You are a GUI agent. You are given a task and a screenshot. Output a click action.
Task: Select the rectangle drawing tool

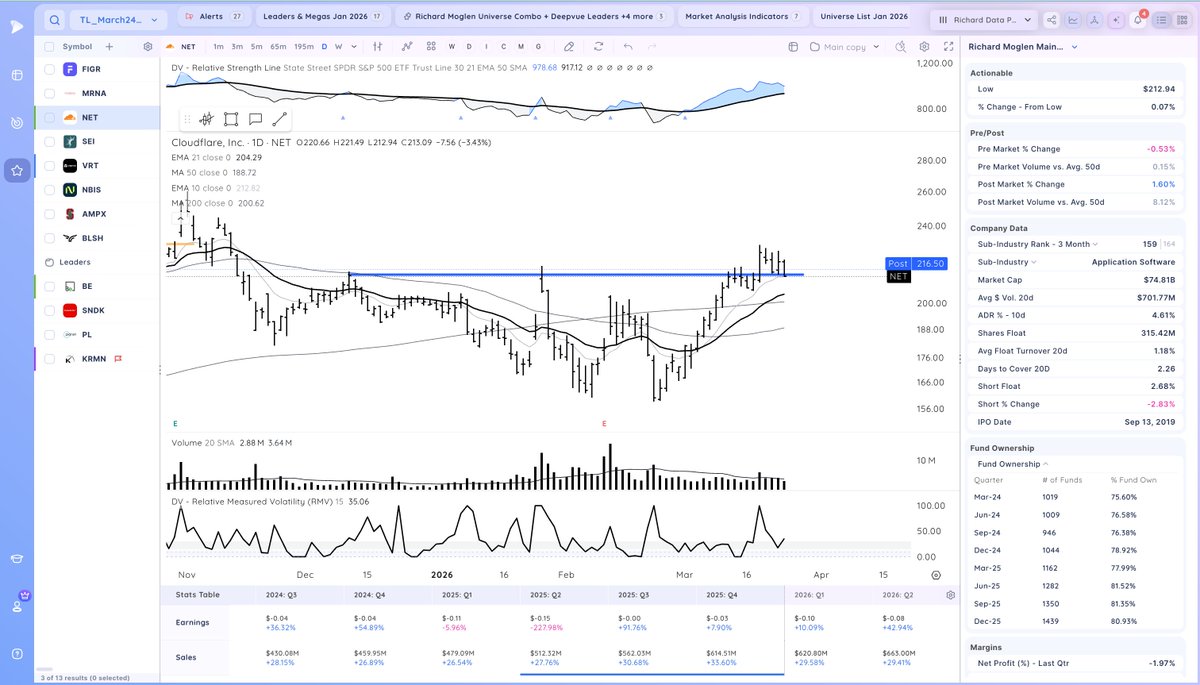pyautogui.click(x=231, y=119)
